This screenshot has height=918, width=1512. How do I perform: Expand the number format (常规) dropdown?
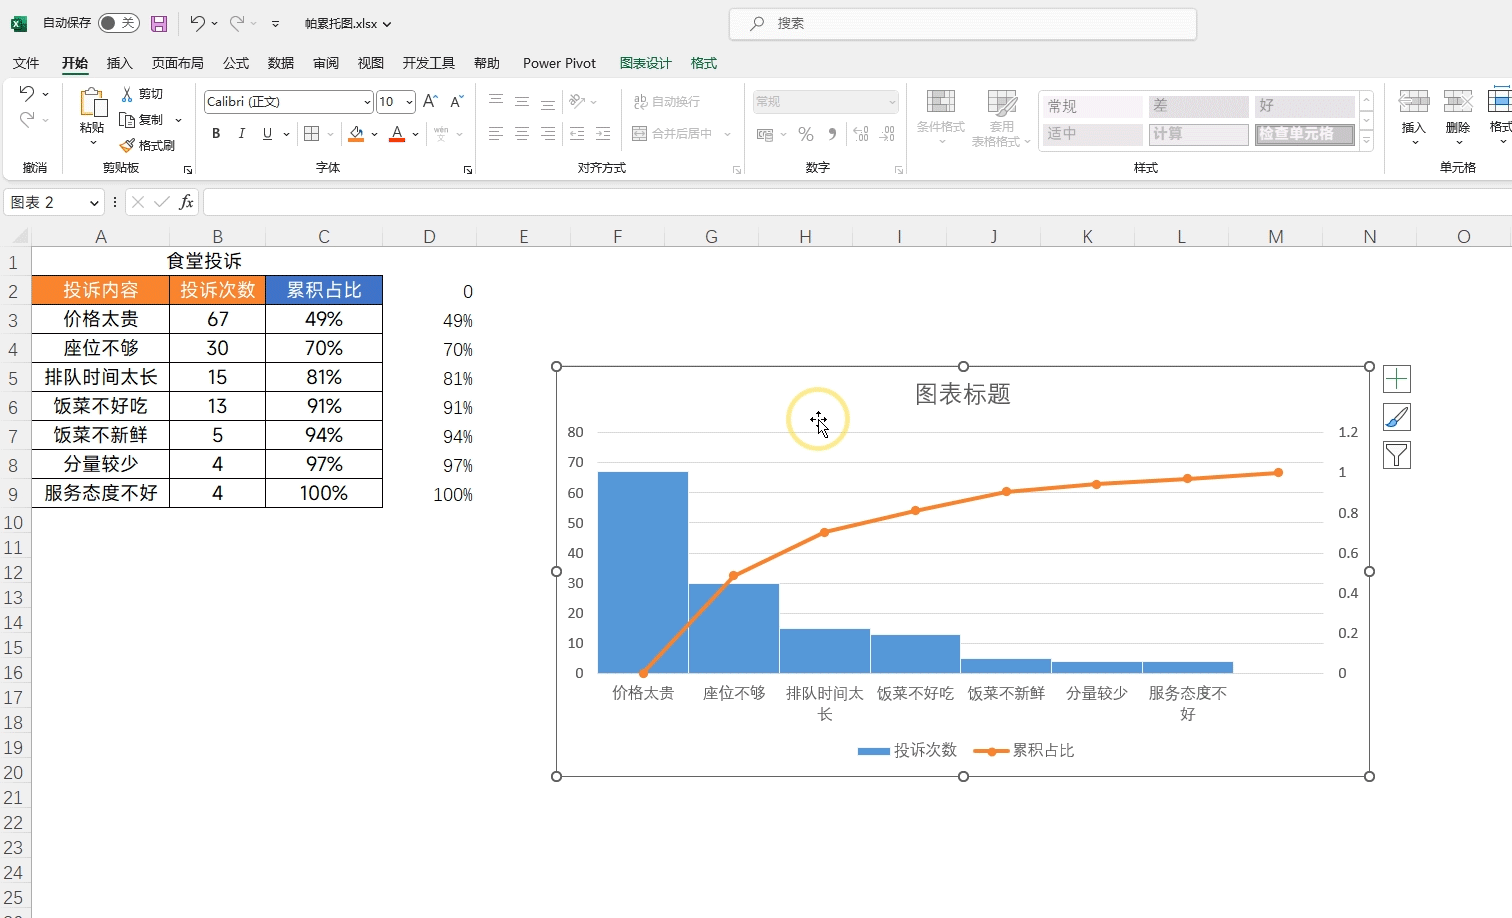click(x=892, y=102)
